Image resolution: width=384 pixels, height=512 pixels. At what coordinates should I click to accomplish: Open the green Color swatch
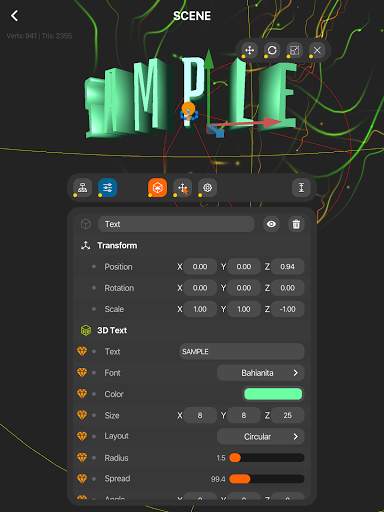273,394
